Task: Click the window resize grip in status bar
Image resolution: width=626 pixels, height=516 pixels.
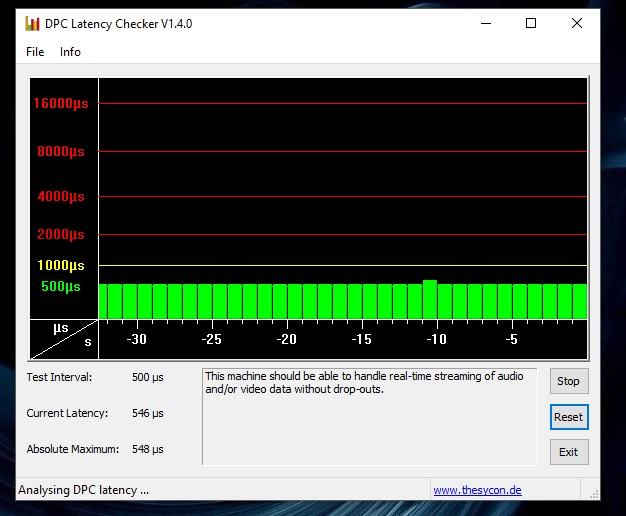Action: (594, 494)
